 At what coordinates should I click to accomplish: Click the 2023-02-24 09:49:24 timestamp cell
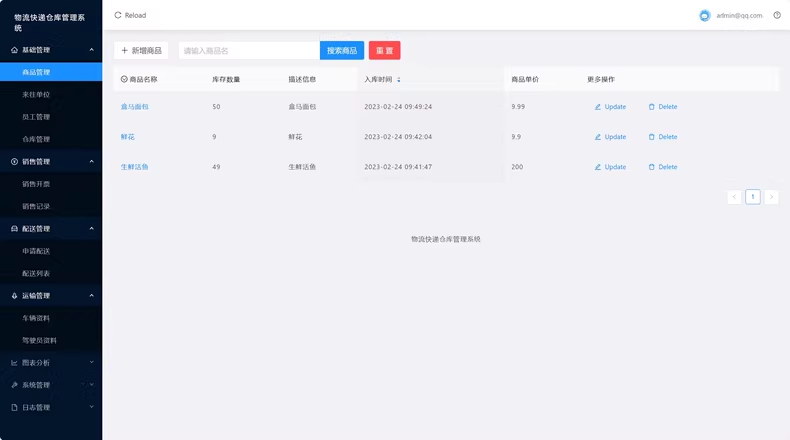point(398,107)
